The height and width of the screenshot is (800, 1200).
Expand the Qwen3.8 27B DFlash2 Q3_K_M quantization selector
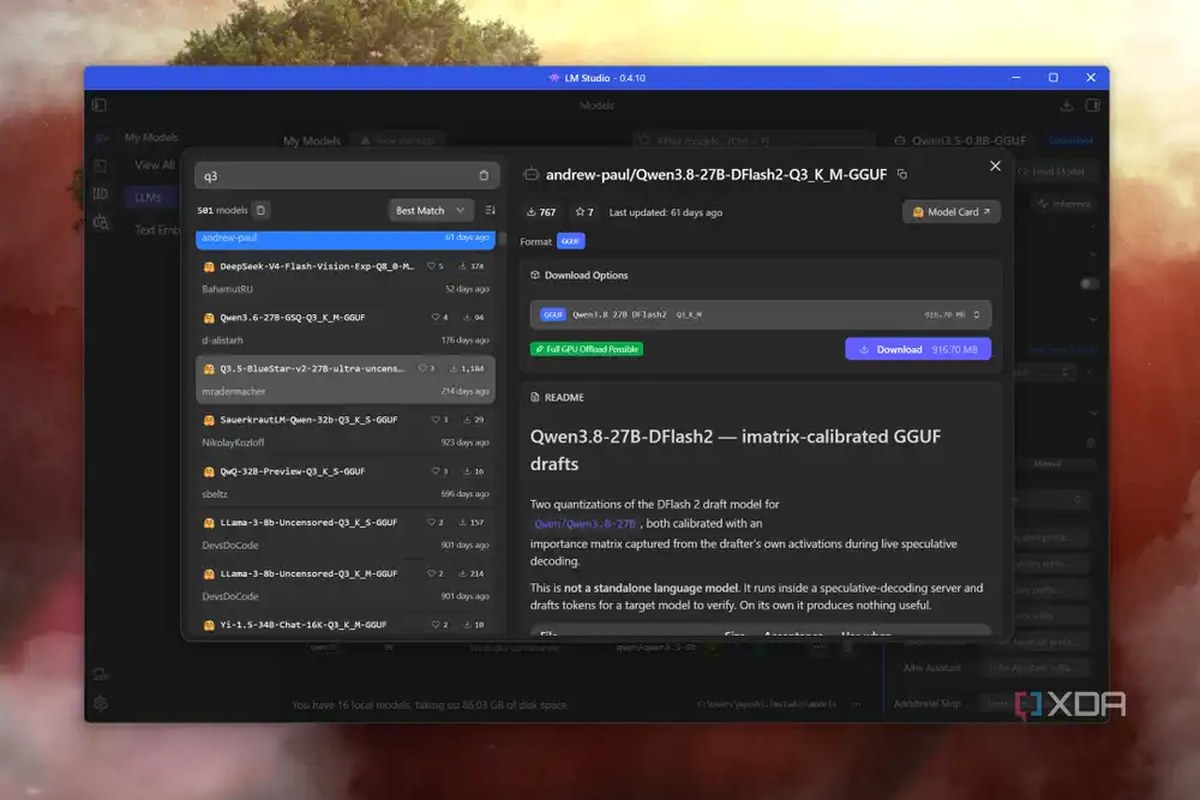tap(761, 314)
